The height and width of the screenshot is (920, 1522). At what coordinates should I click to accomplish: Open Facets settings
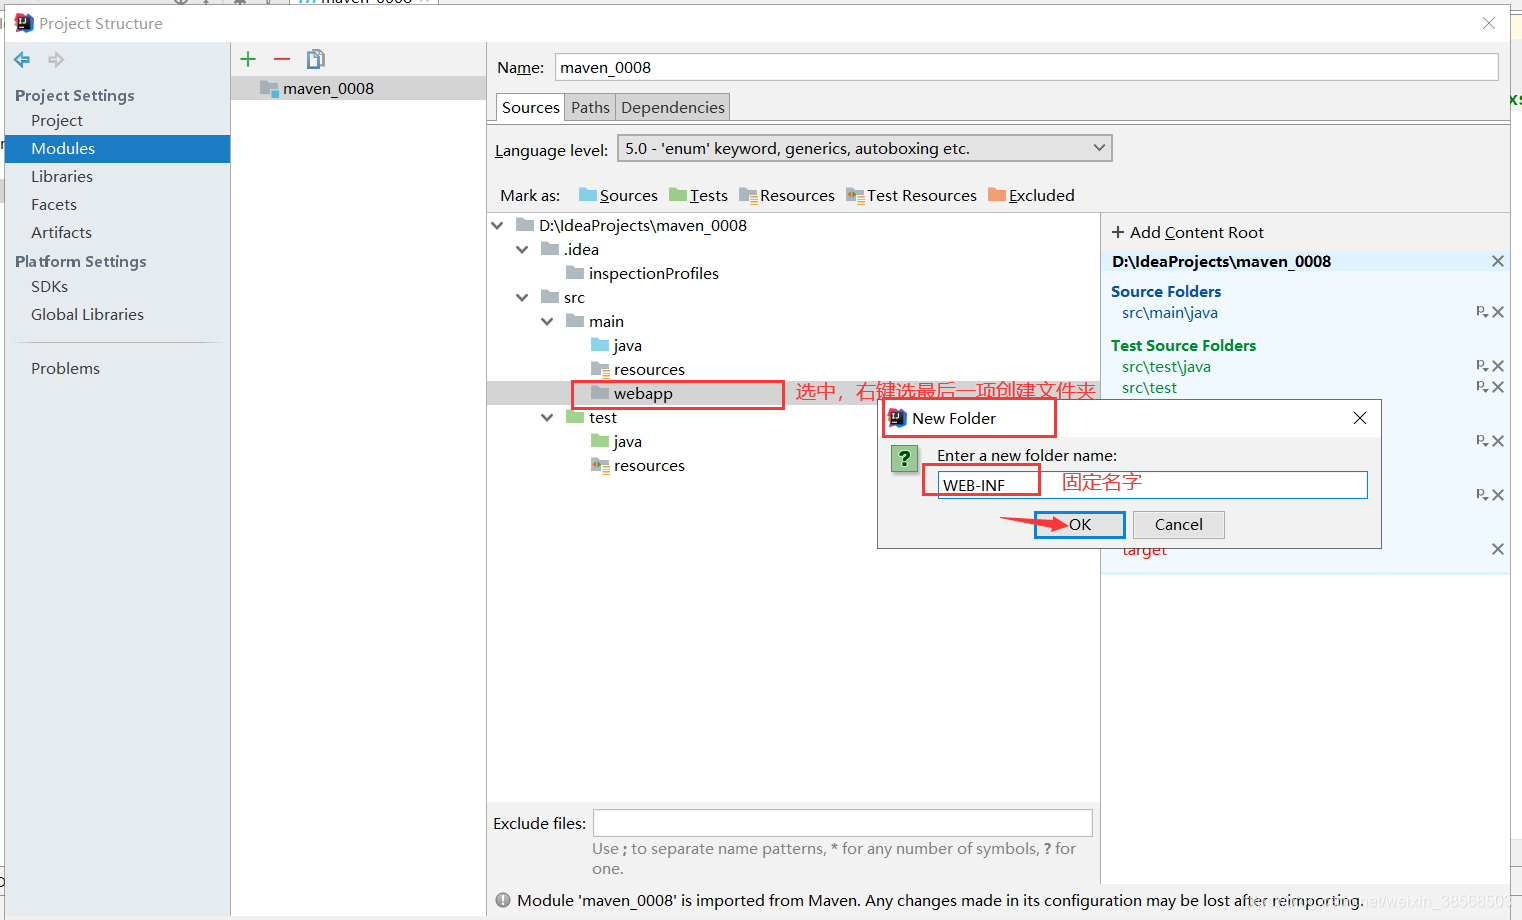(x=54, y=204)
